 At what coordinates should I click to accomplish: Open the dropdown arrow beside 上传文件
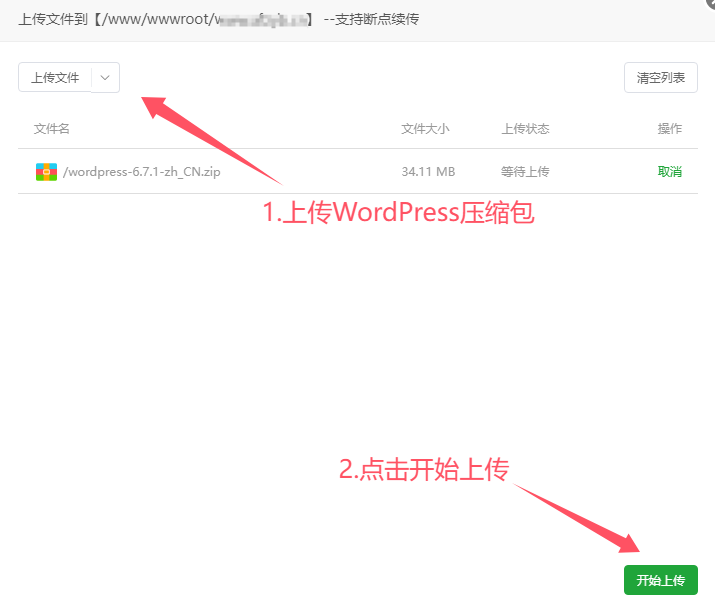click(x=105, y=78)
